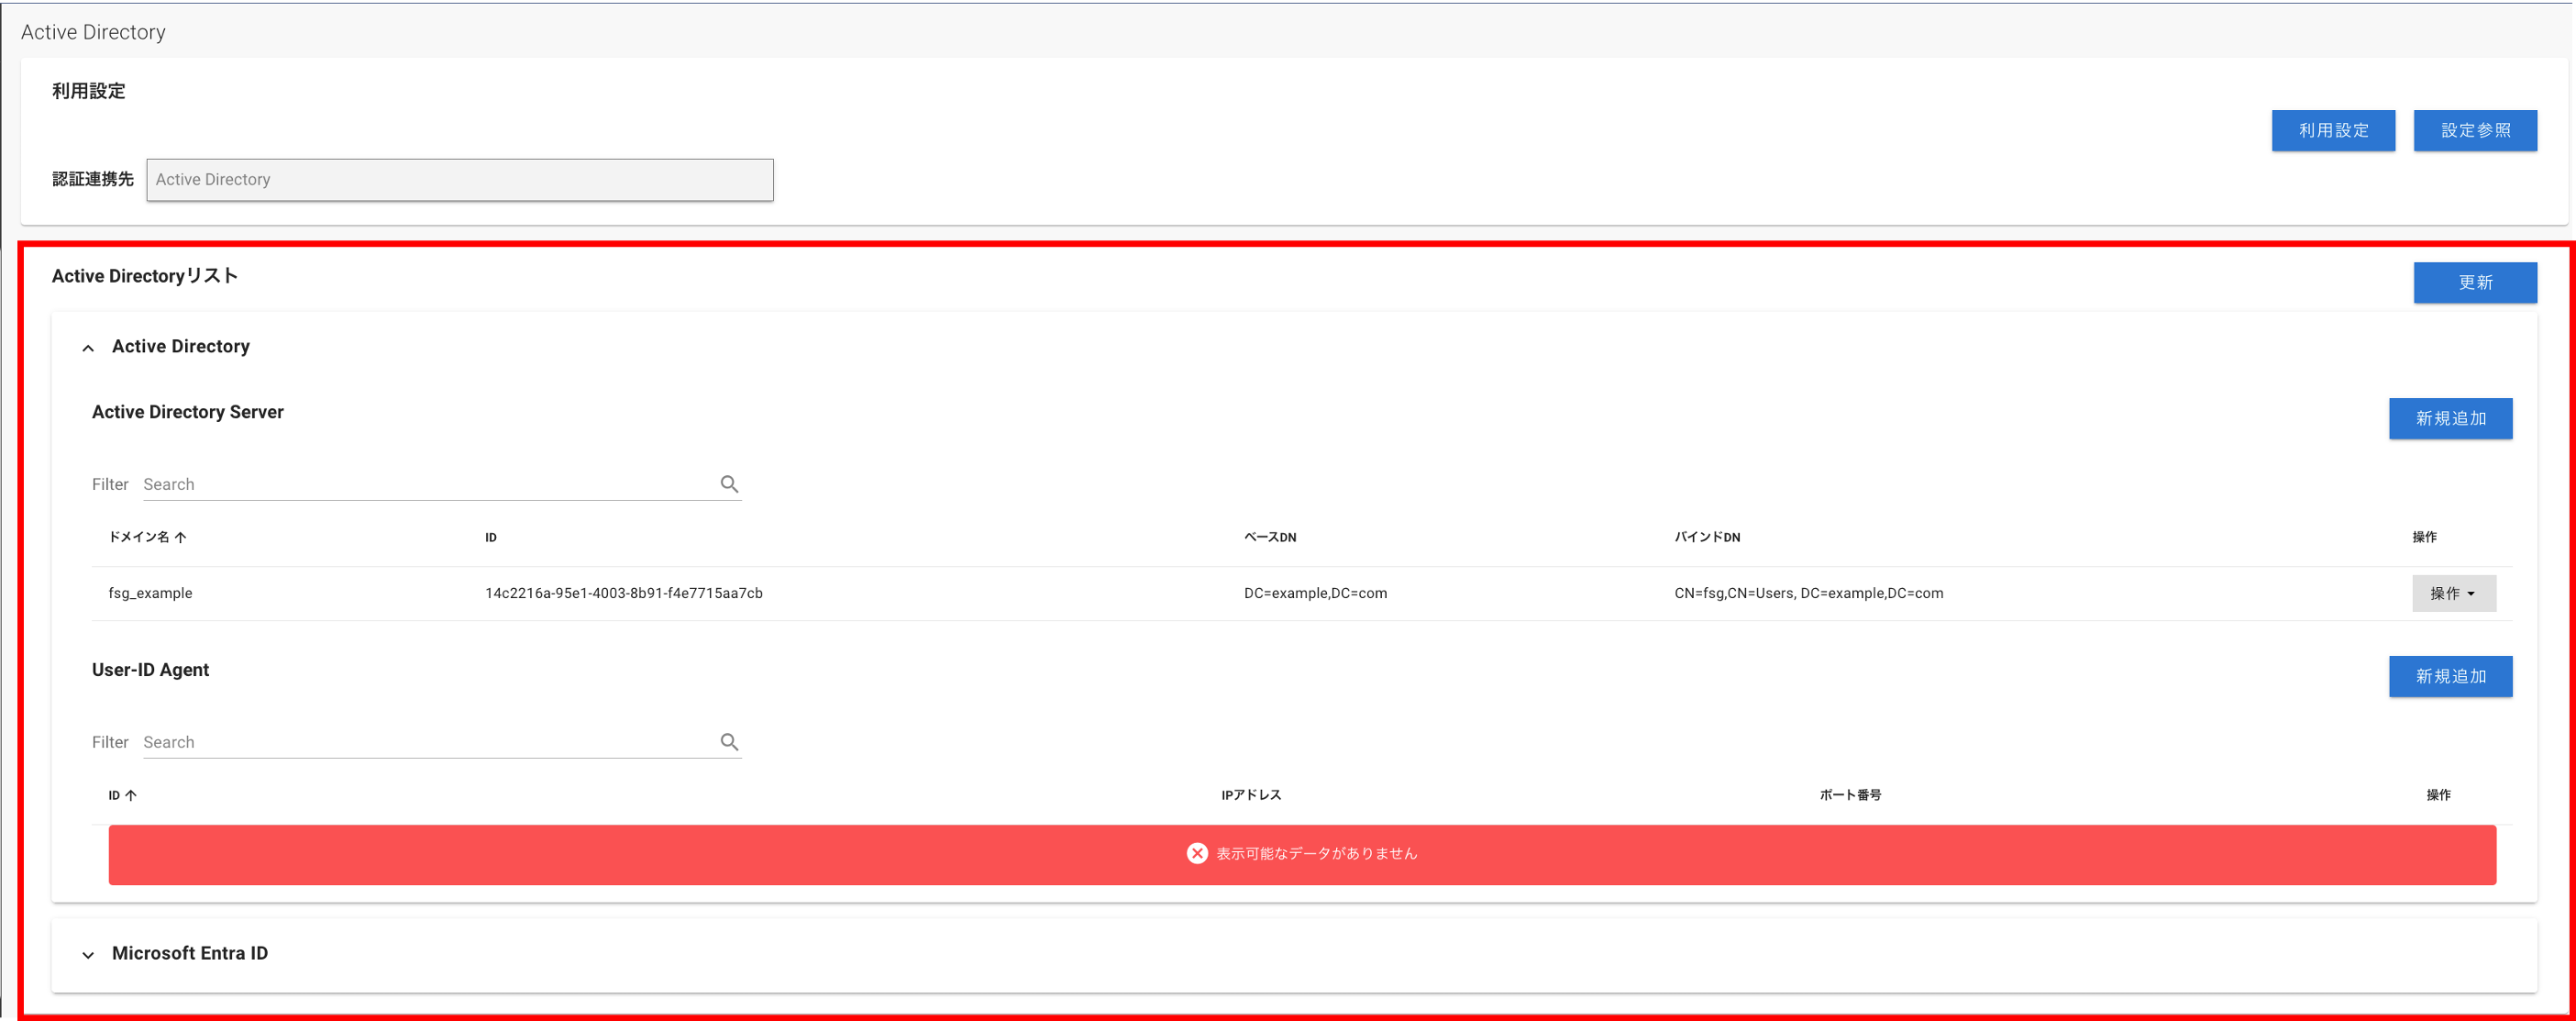
Task: Click the IPアドレス column header
Action: coord(1250,795)
